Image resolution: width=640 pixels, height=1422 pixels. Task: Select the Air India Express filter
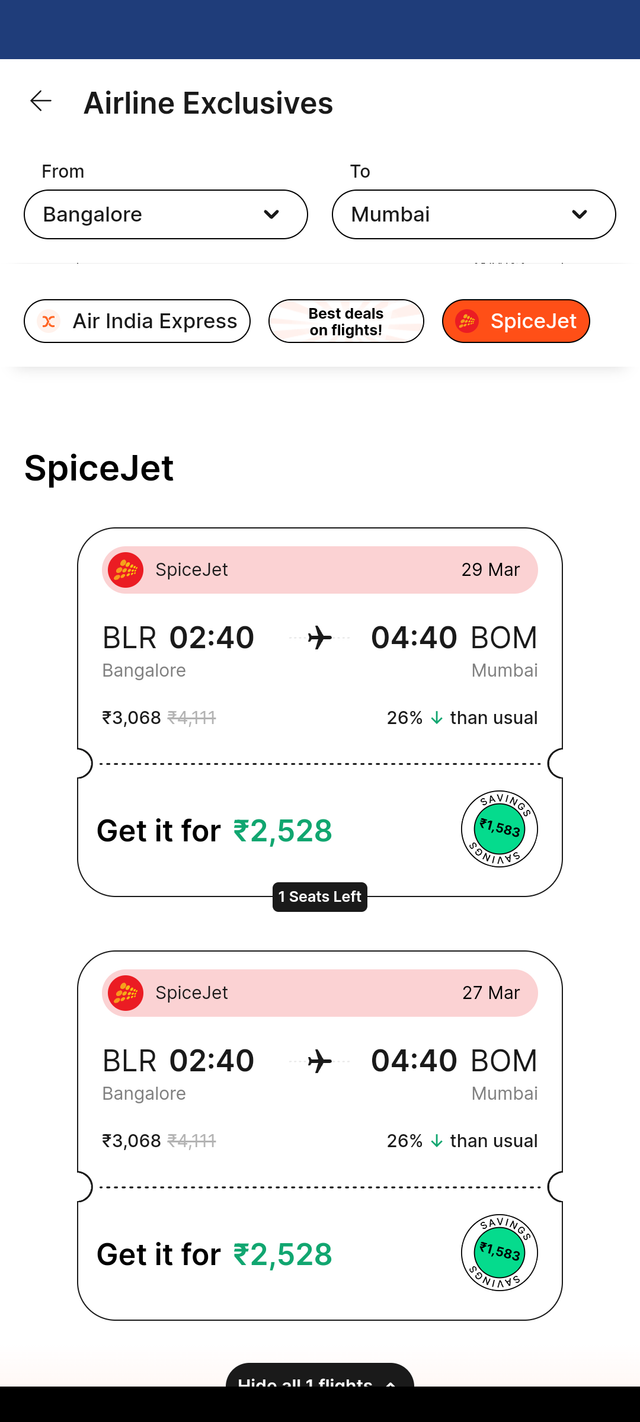click(137, 321)
